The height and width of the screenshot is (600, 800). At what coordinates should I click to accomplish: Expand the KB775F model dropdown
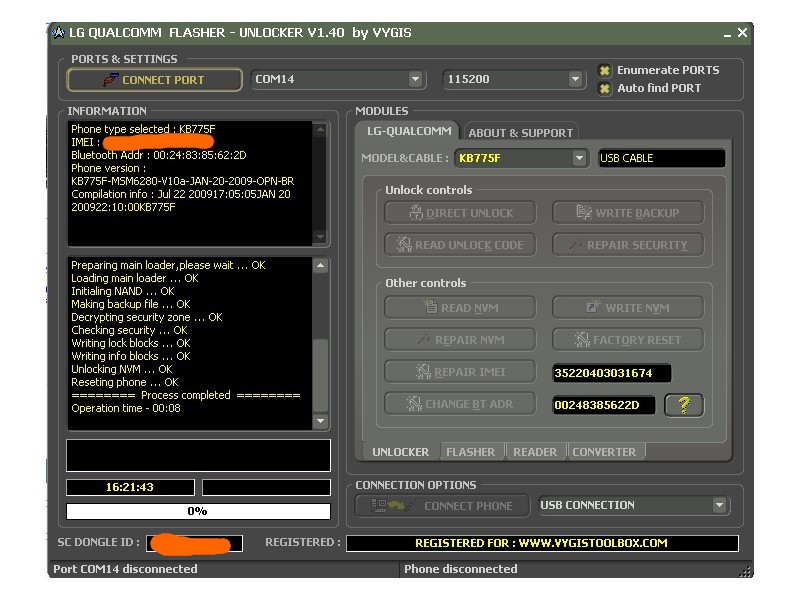[579, 158]
